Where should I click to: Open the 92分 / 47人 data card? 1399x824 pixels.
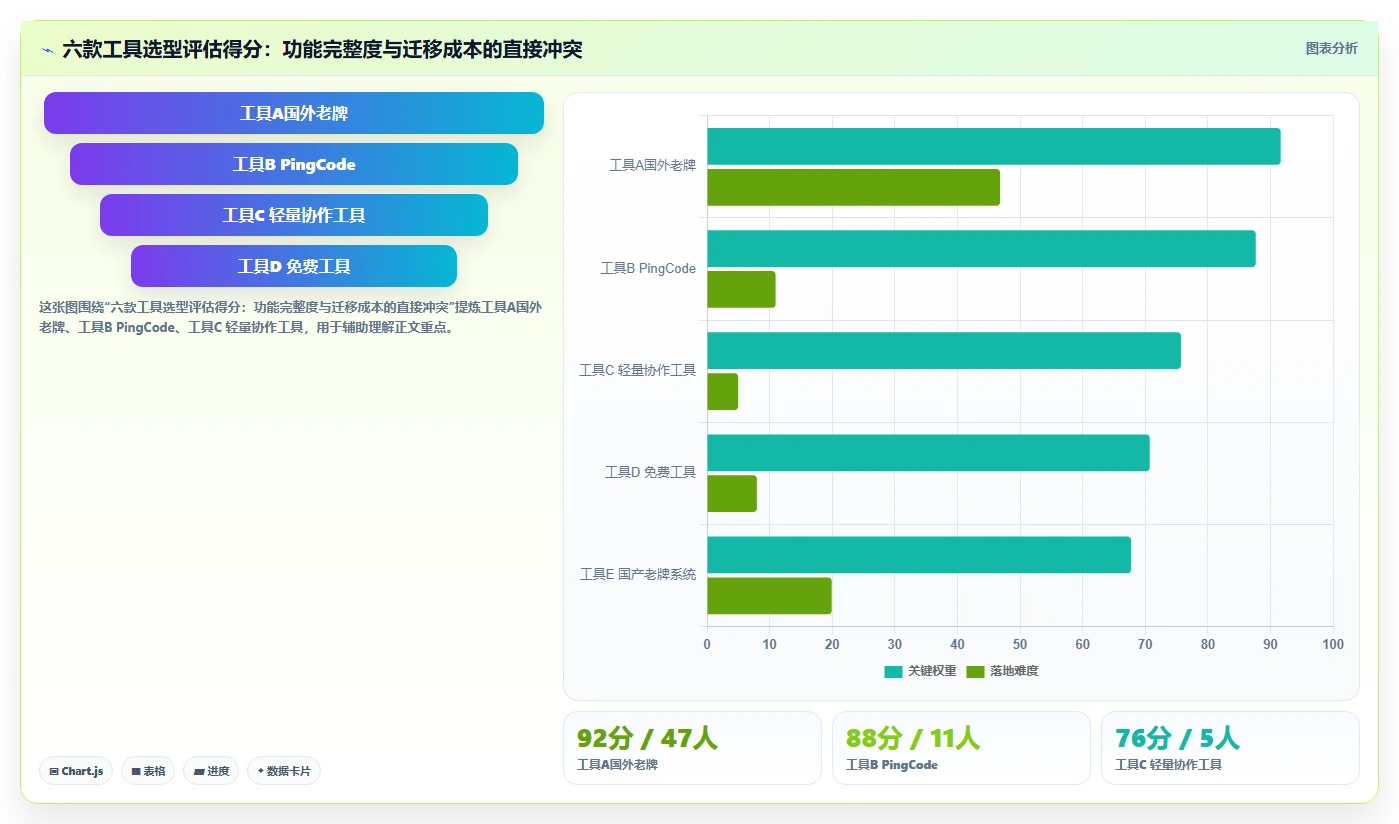coord(692,748)
